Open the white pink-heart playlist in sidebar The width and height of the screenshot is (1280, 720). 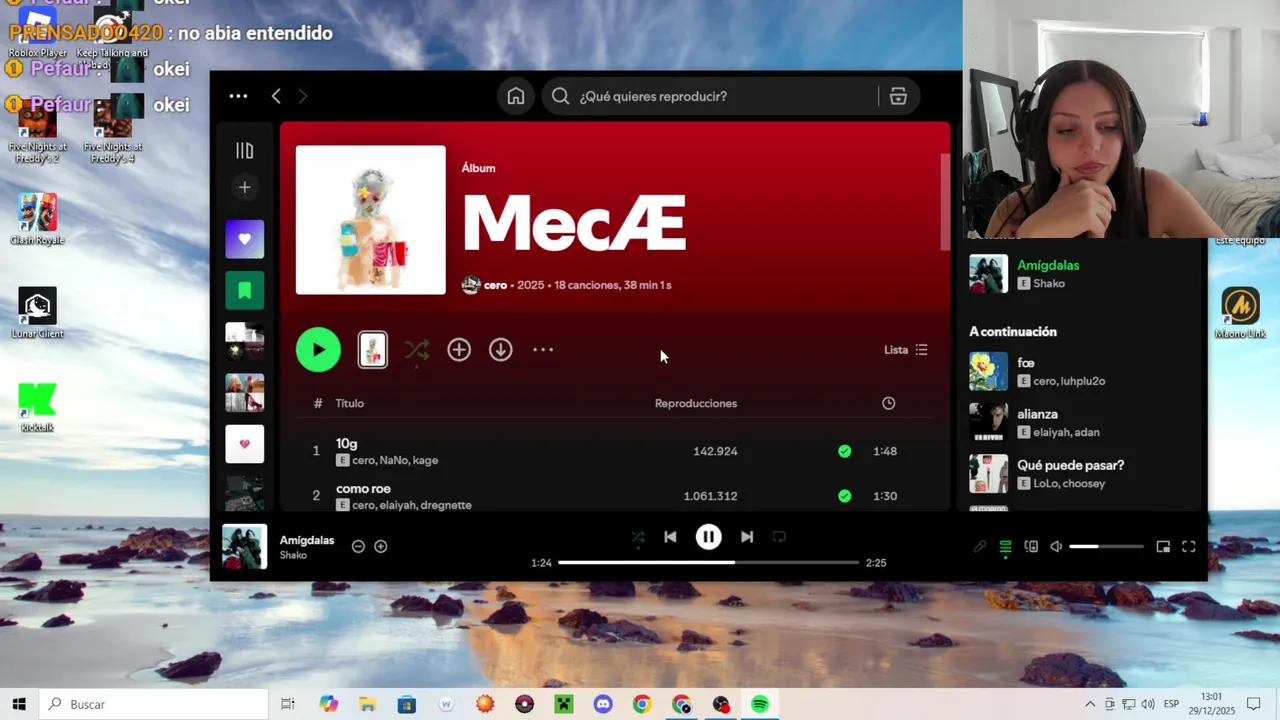point(244,444)
